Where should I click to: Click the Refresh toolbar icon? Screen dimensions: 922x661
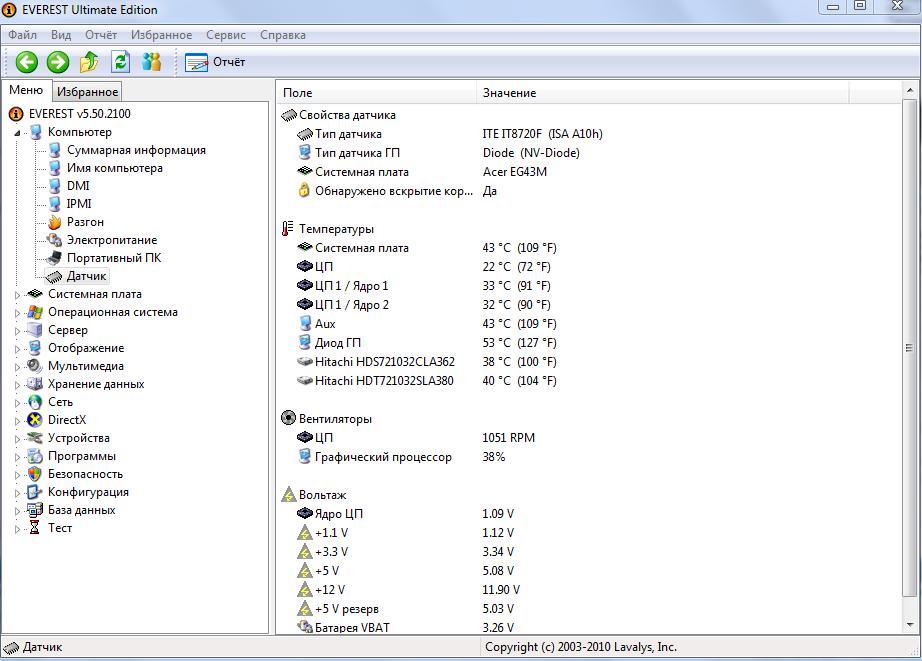coord(120,62)
